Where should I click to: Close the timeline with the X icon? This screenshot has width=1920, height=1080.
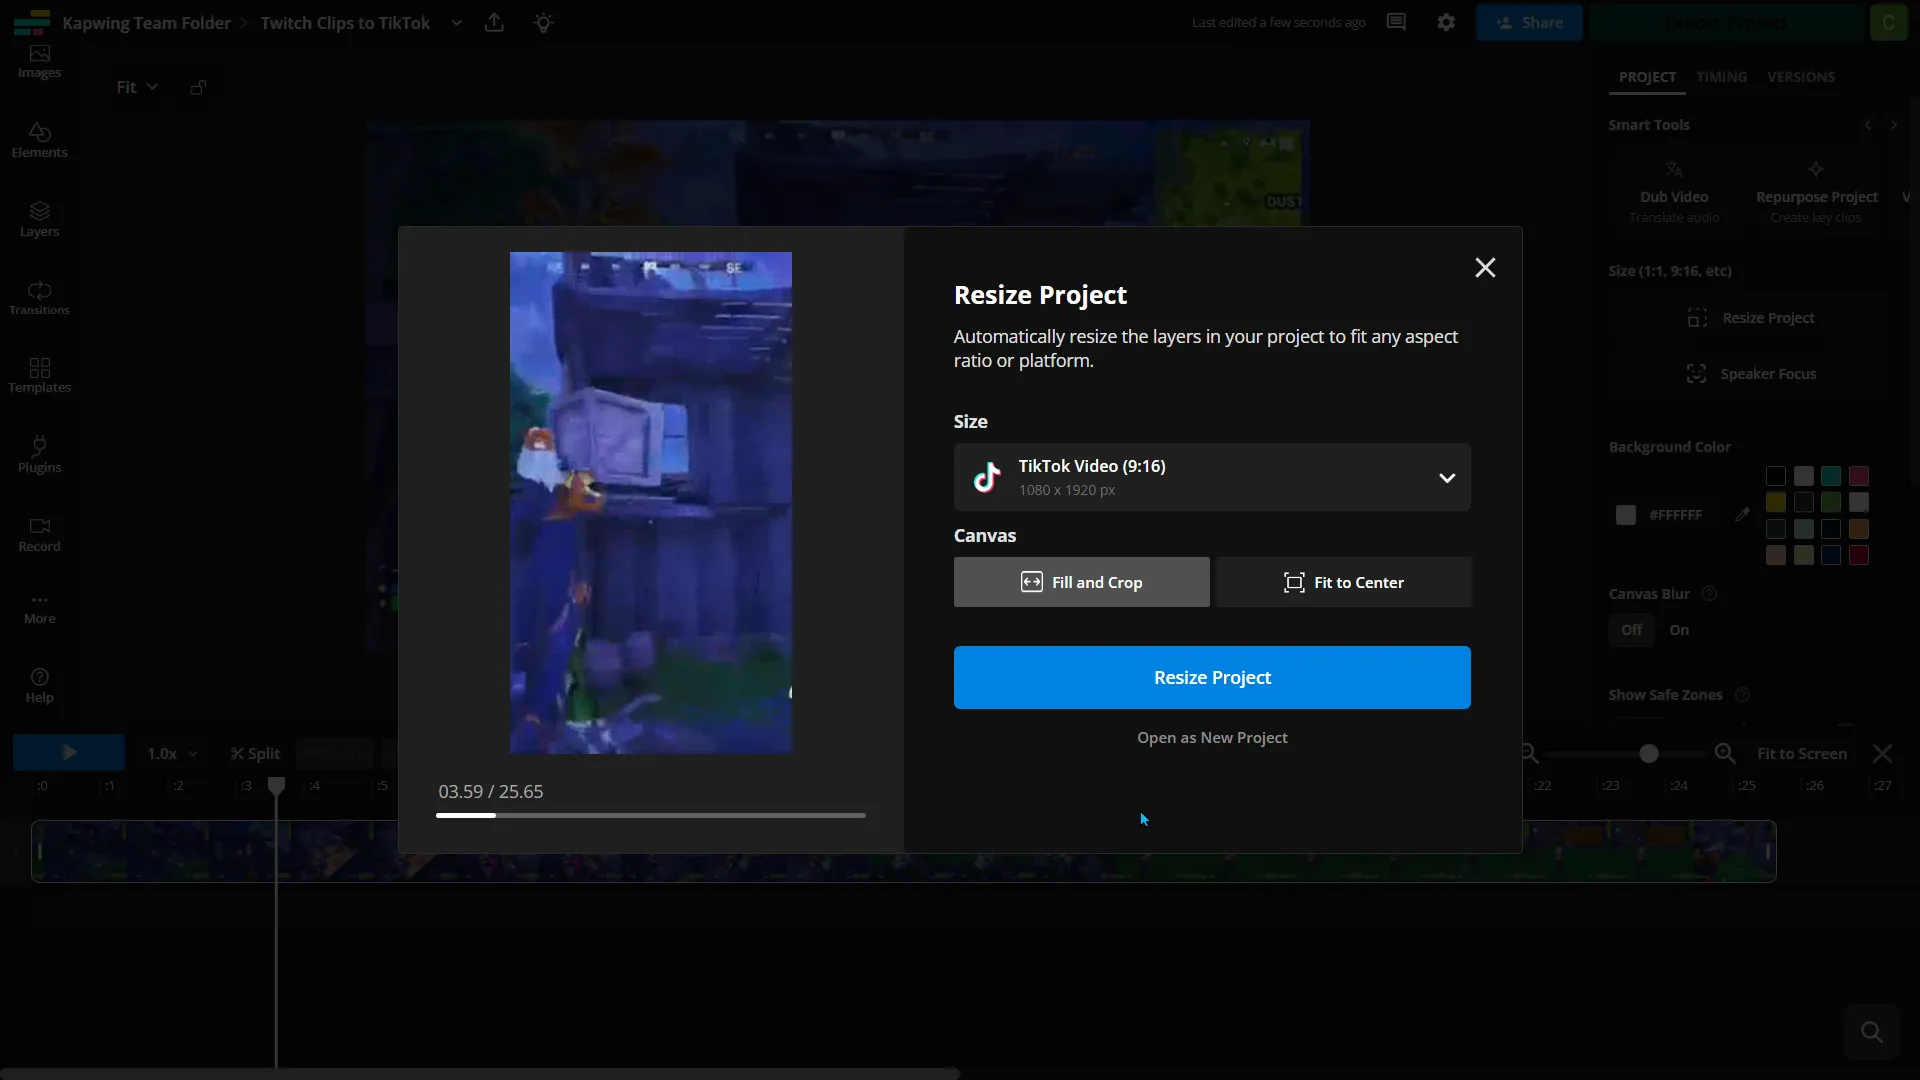pyautogui.click(x=1882, y=753)
